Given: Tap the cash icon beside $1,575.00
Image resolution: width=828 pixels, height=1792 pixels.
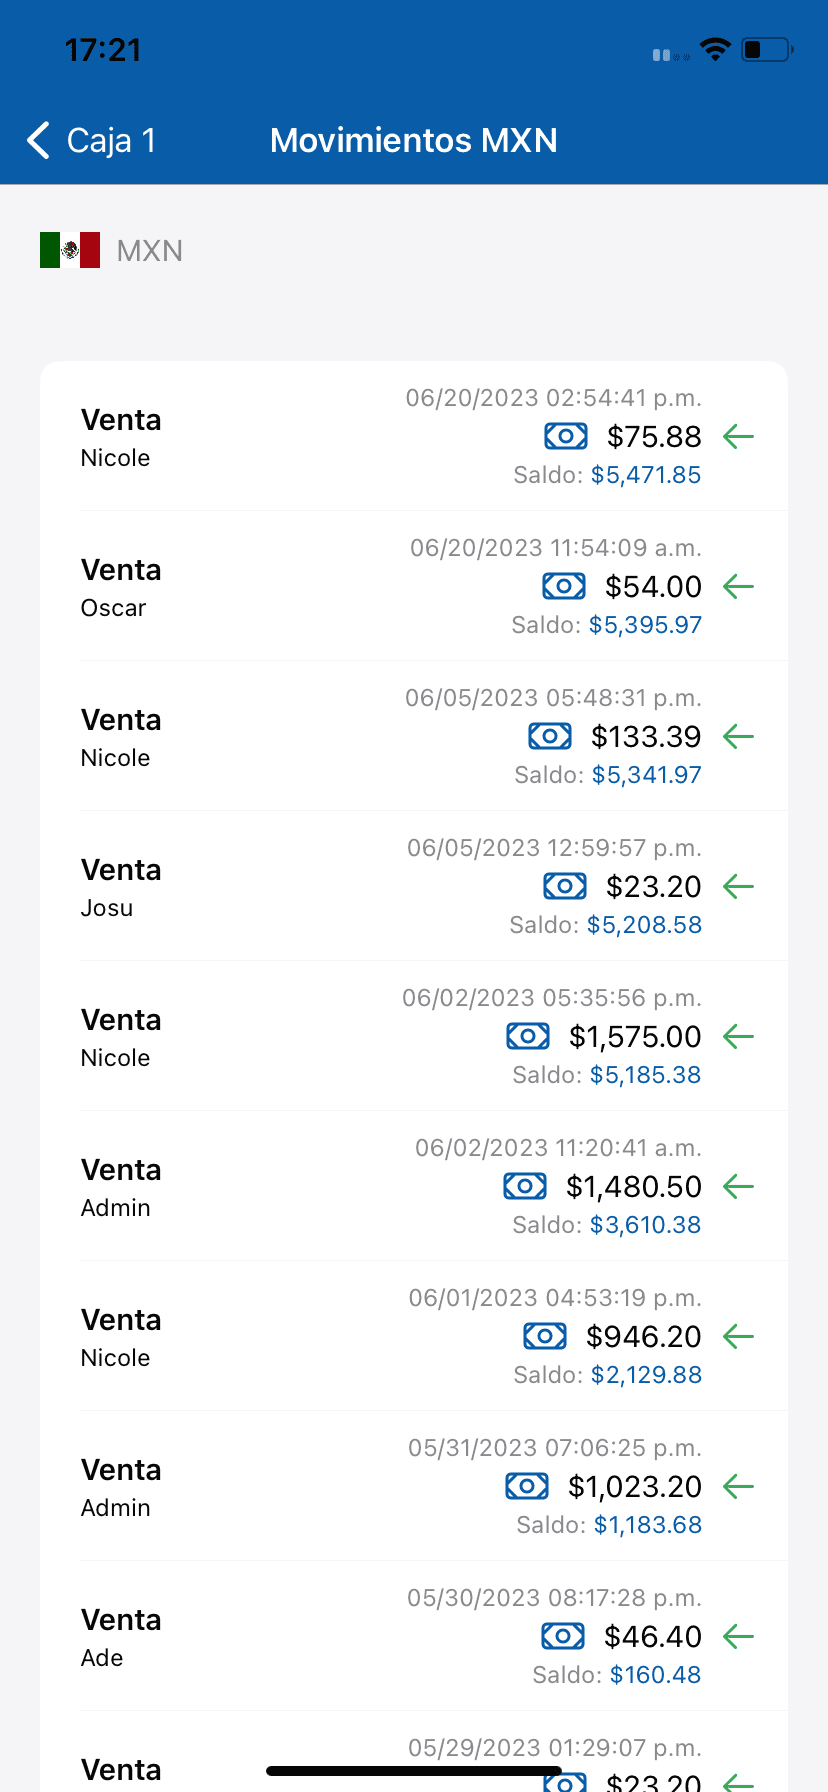Looking at the screenshot, I should coord(527,1036).
